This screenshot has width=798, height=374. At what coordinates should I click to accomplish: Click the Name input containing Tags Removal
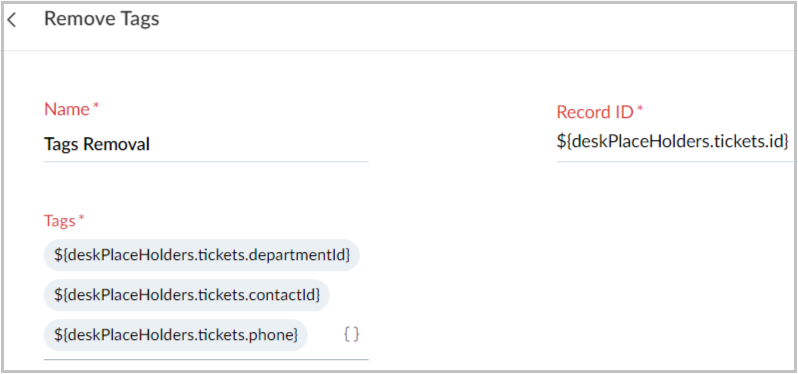click(206, 145)
